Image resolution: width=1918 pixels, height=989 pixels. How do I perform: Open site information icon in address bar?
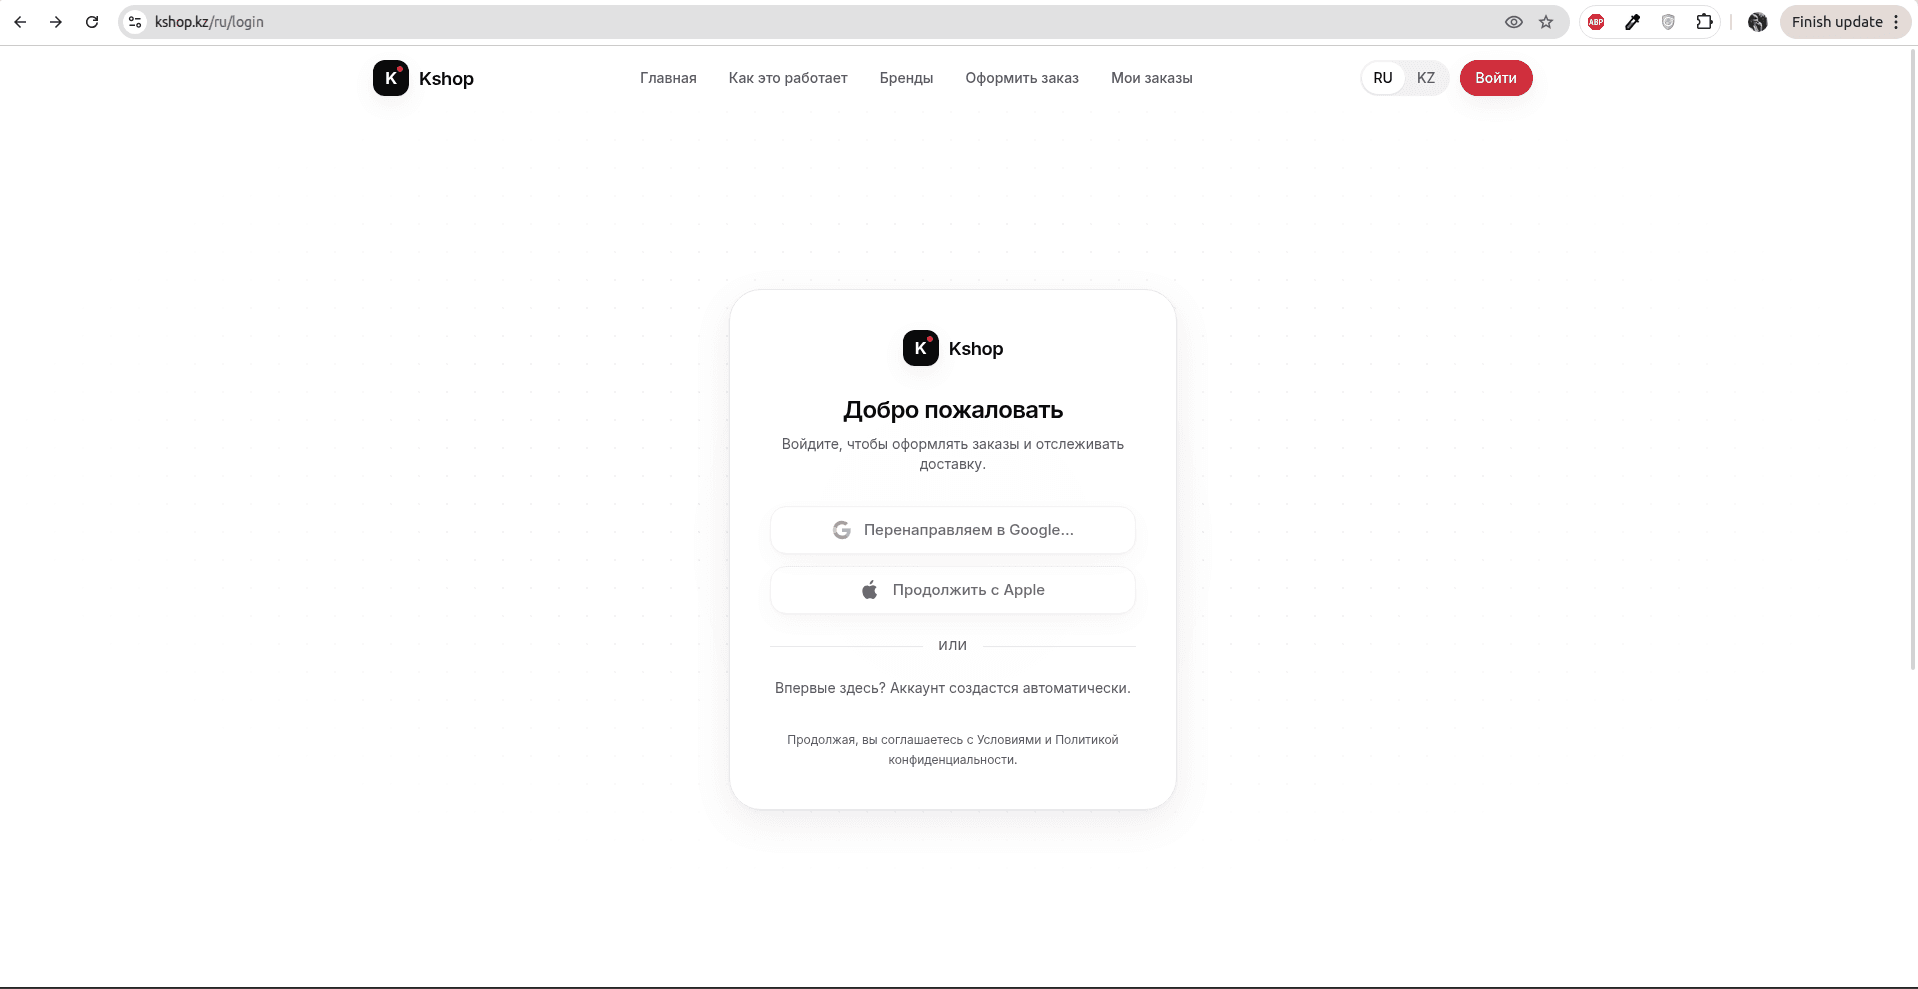[135, 22]
